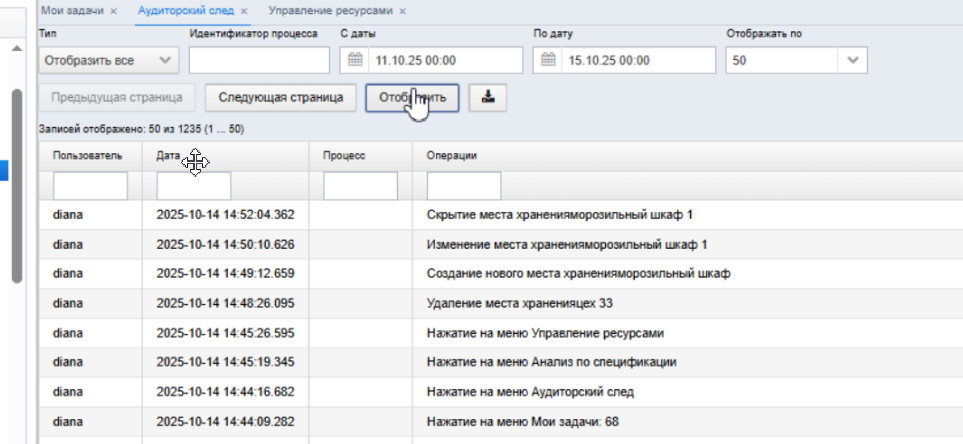Click date cell 2025-10-14 14:44:09.282
Image resolution: width=963 pixels, height=444 pixels.
click(x=225, y=422)
